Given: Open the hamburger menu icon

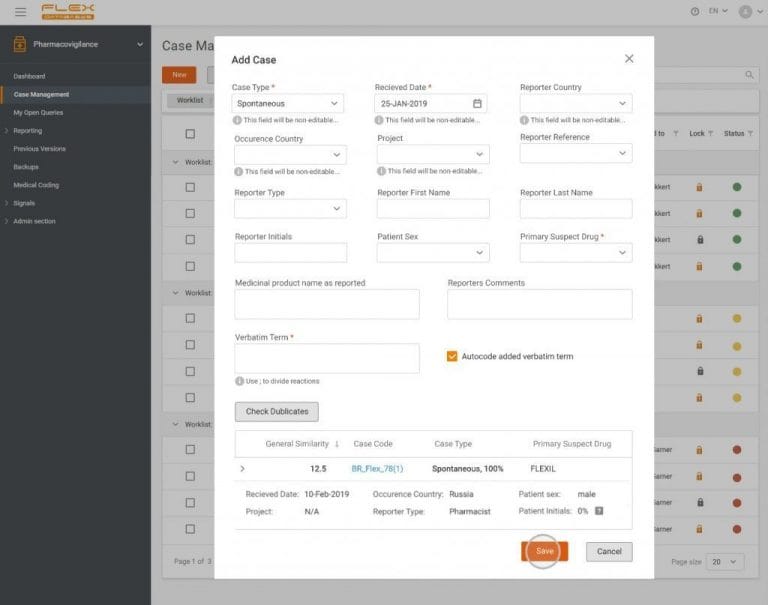Looking at the screenshot, I should (x=20, y=11).
